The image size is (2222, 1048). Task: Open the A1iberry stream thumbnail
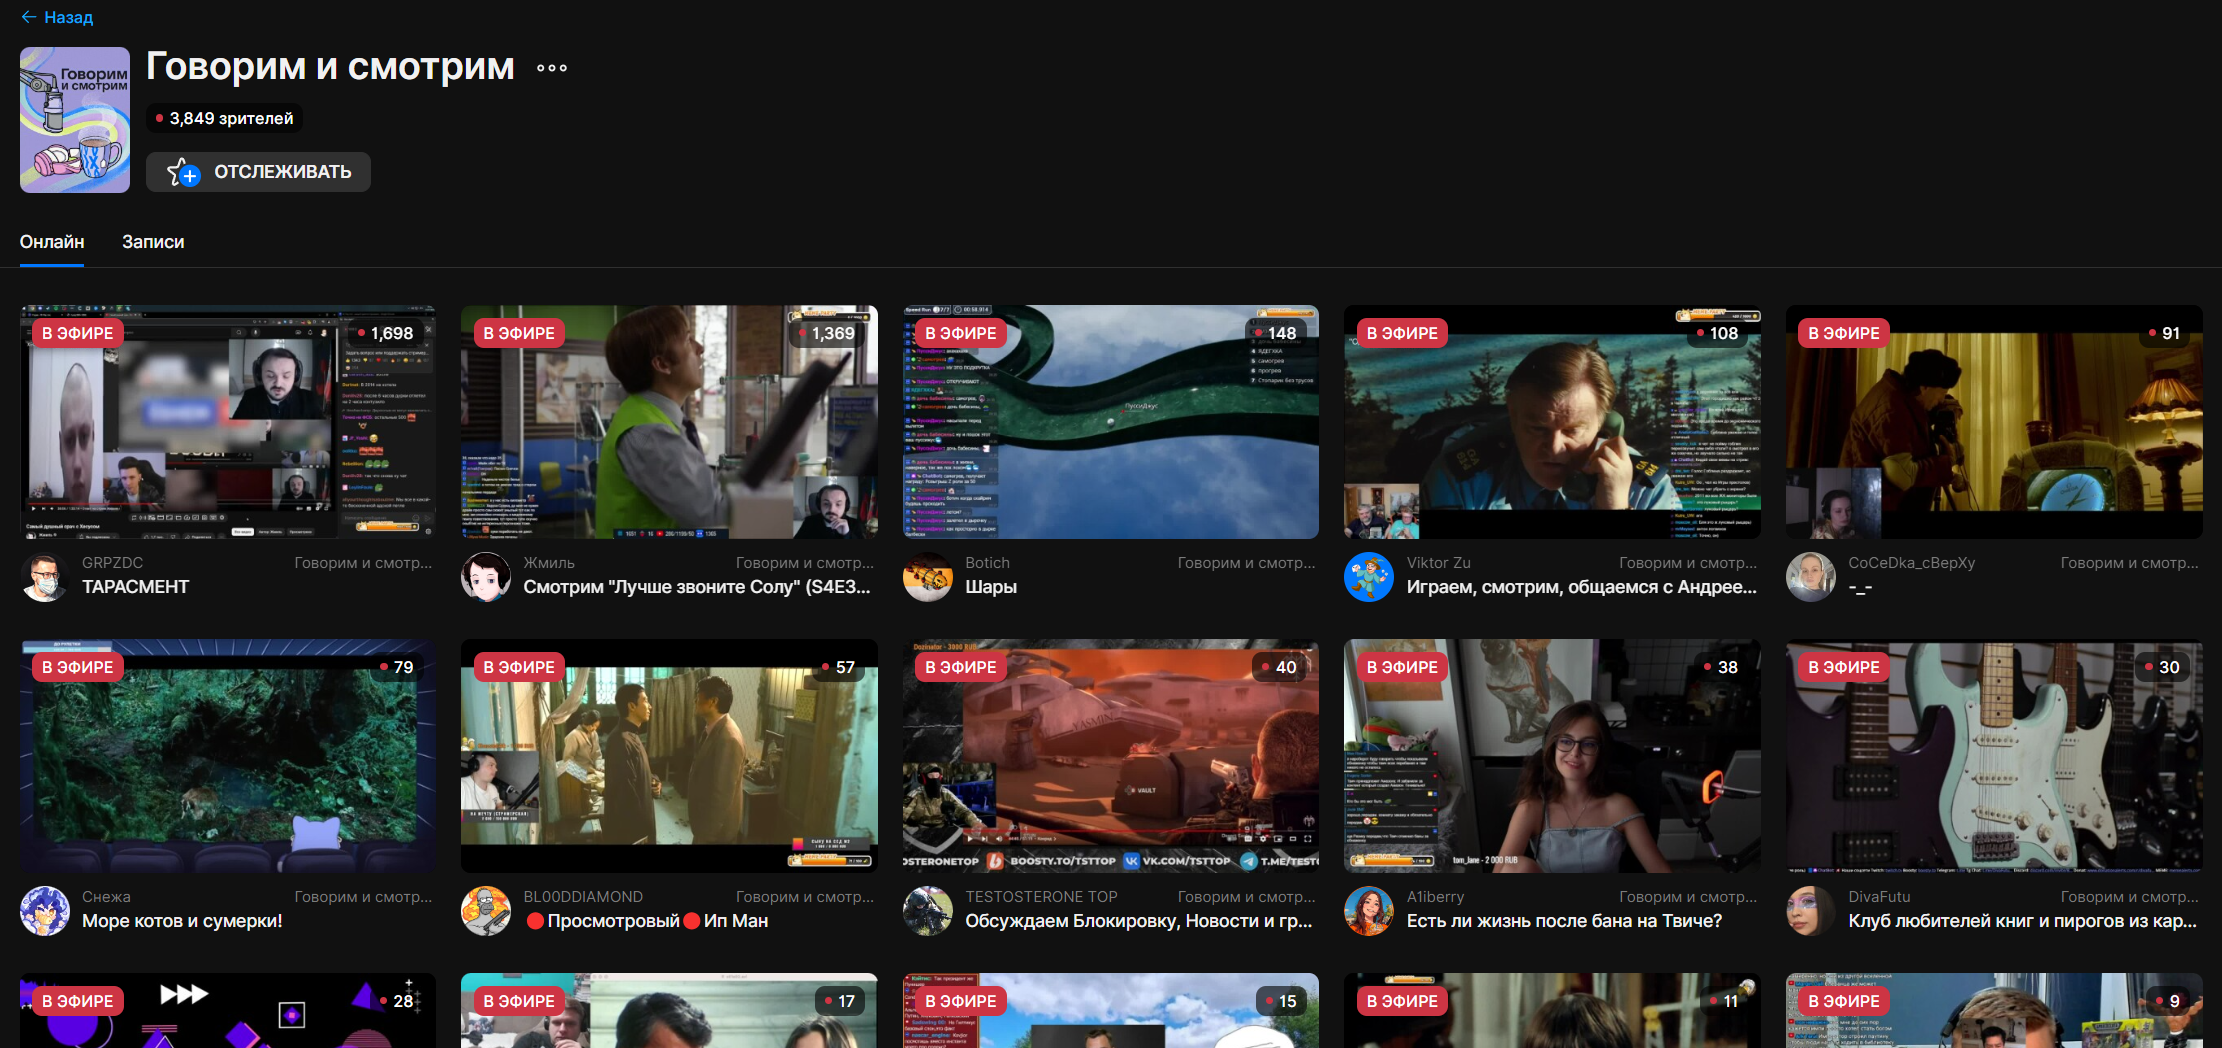(1552, 756)
